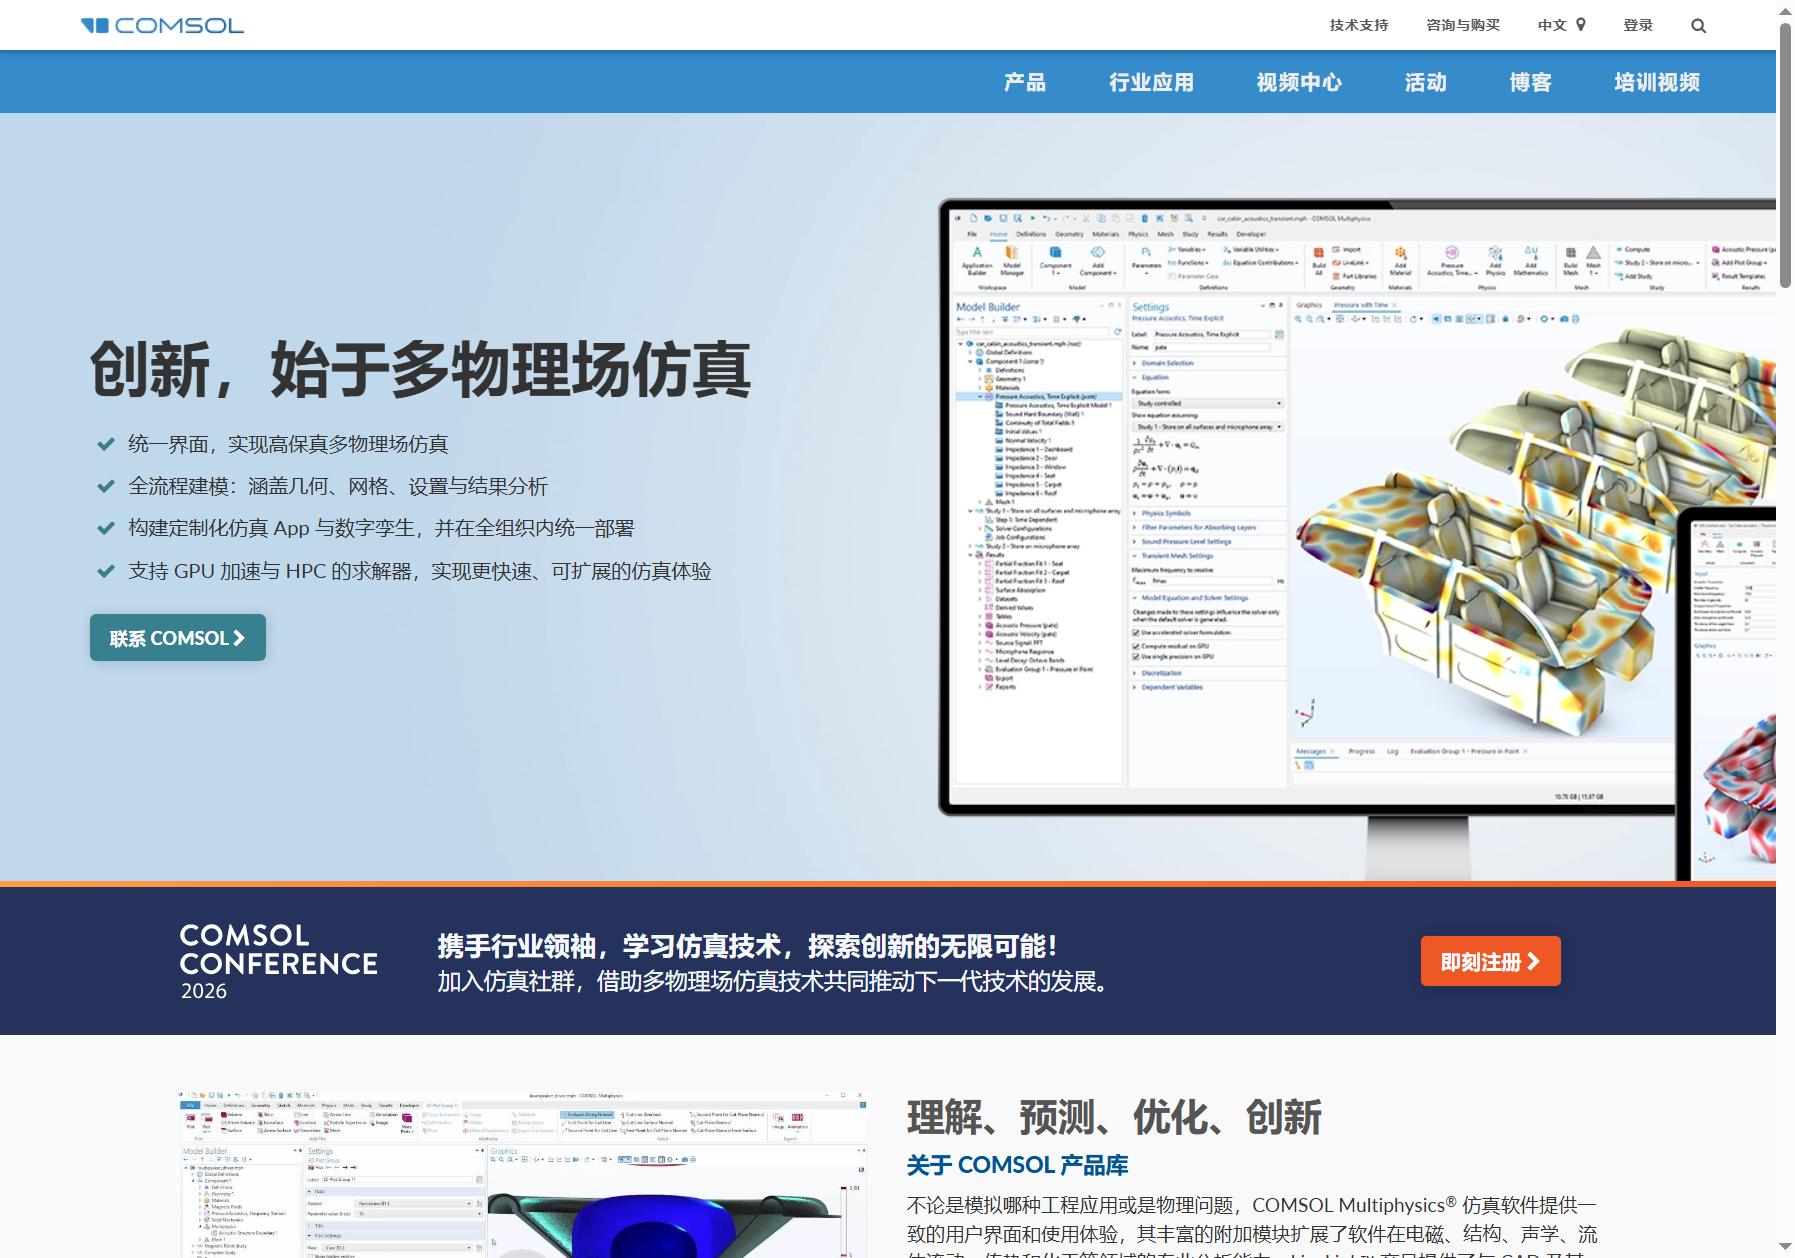Screen dimensions: 1795x1258
Task: Open the search magnifier icon
Action: coord(1698,26)
